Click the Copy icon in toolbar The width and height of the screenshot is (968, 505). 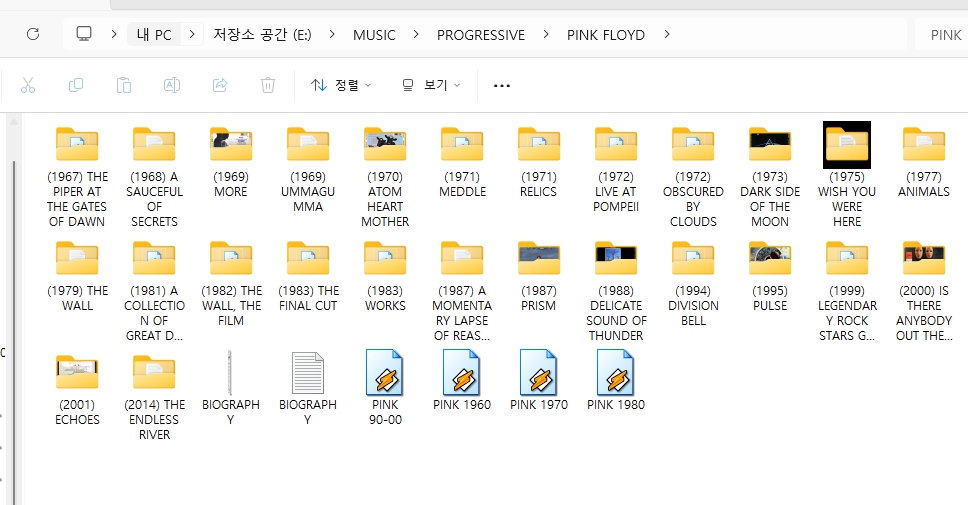click(x=76, y=85)
